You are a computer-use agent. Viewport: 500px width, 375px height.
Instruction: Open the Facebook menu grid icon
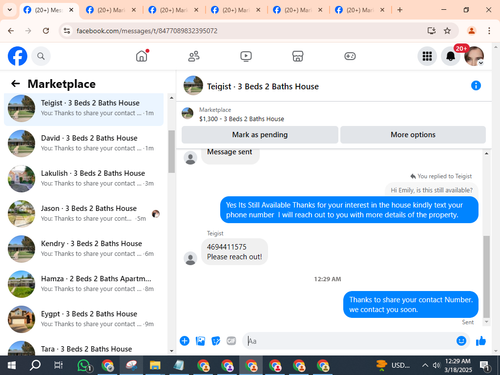tap(427, 56)
